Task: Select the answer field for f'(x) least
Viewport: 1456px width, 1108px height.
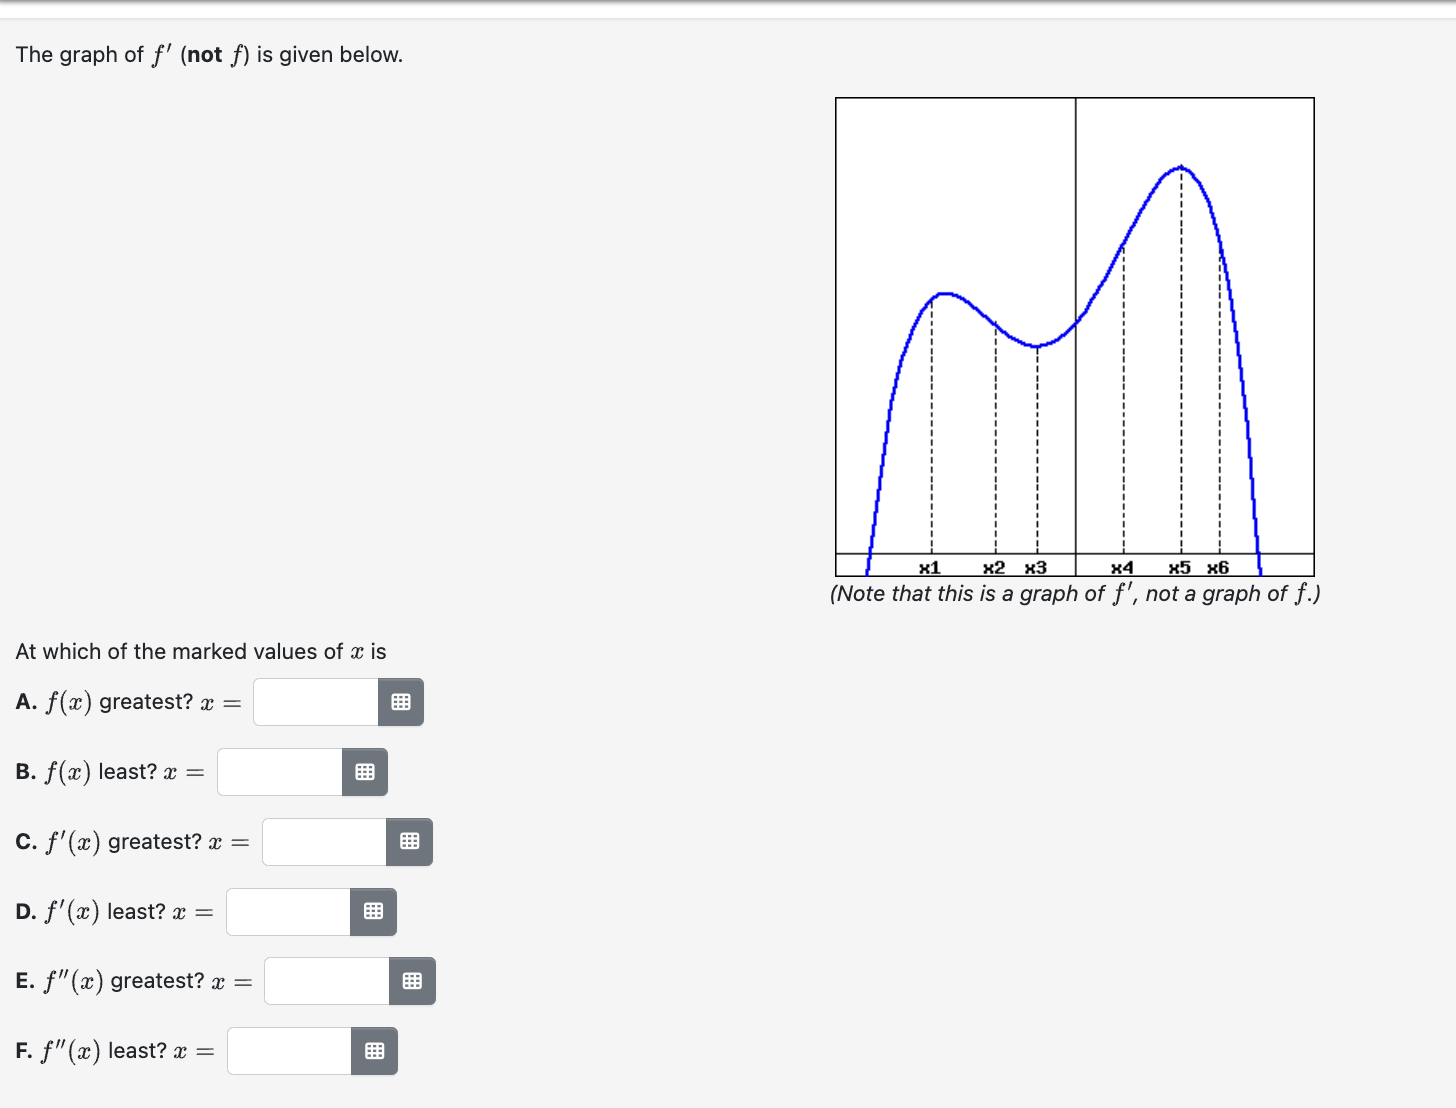Action: (286, 911)
